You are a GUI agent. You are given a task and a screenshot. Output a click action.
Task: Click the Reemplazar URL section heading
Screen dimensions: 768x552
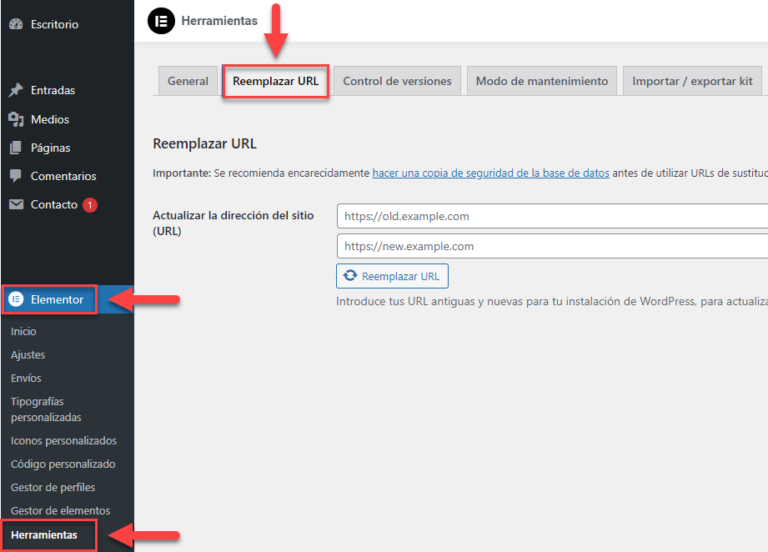click(x=205, y=144)
